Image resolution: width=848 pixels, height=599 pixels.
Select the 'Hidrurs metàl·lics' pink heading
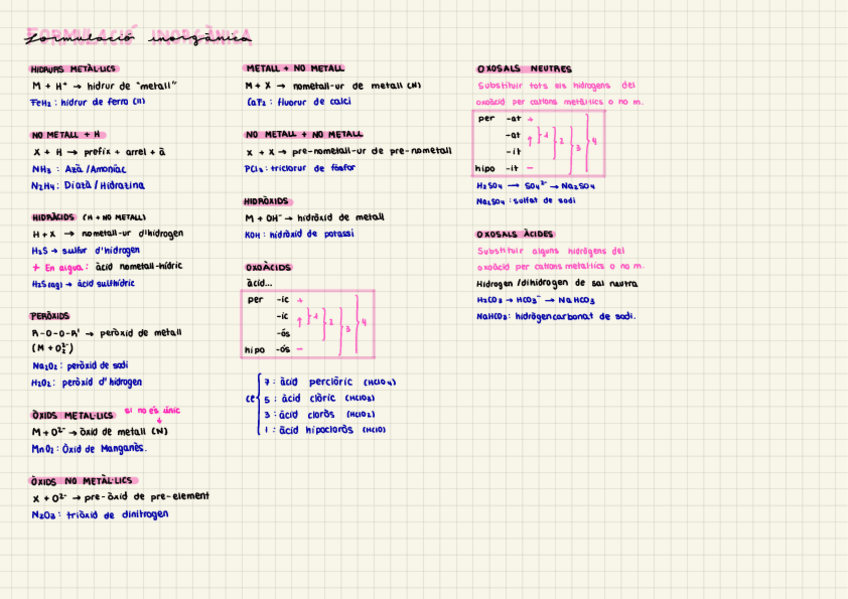[x=73, y=69]
